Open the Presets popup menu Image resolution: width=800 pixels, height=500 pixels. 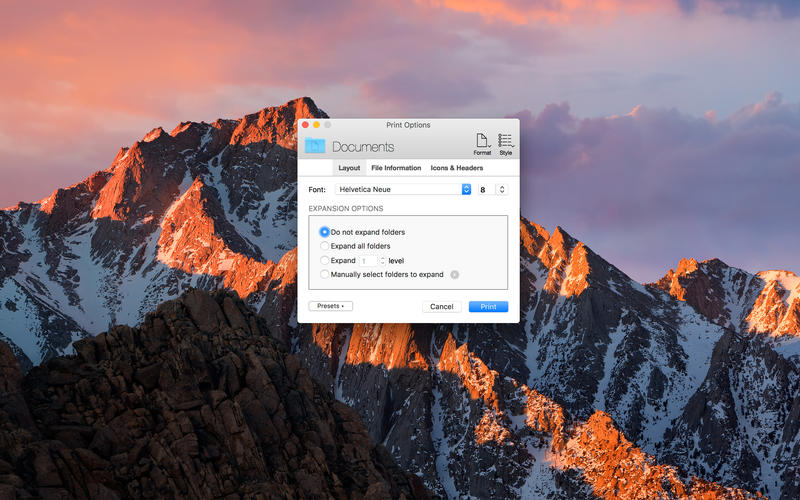331,306
